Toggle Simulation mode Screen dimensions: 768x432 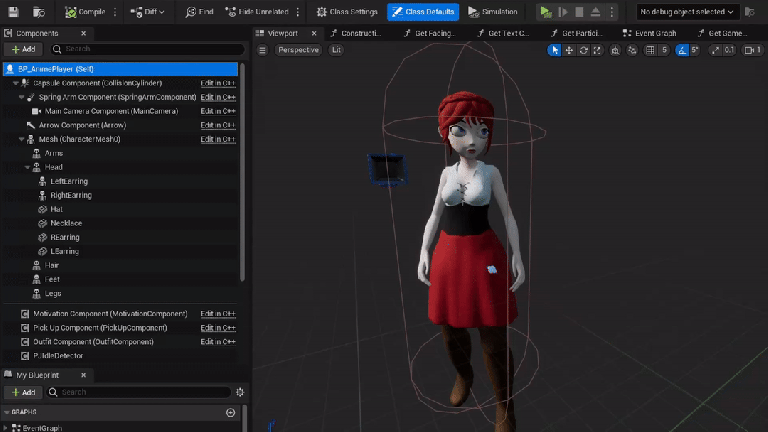click(x=492, y=12)
